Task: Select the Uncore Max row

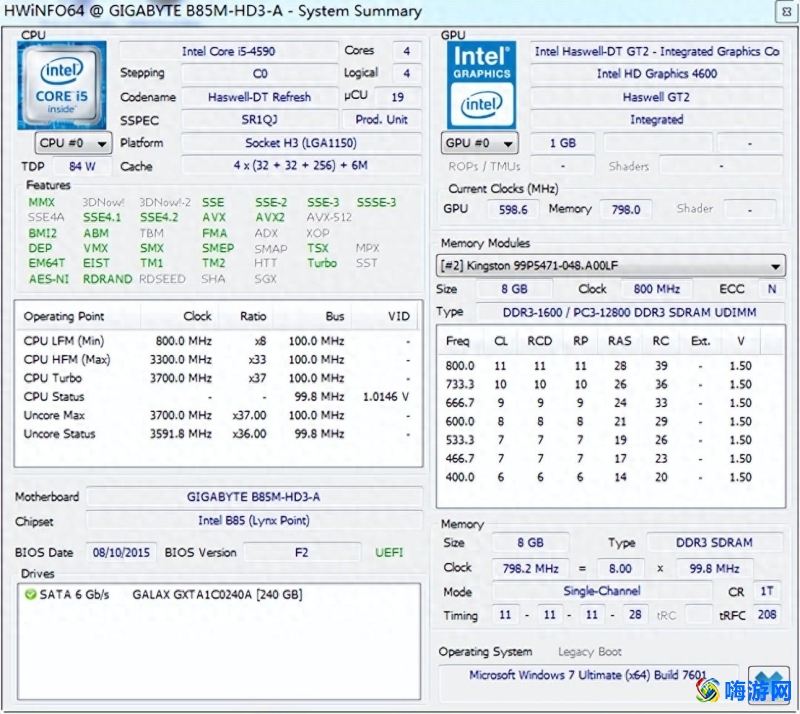Action: tap(217, 415)
